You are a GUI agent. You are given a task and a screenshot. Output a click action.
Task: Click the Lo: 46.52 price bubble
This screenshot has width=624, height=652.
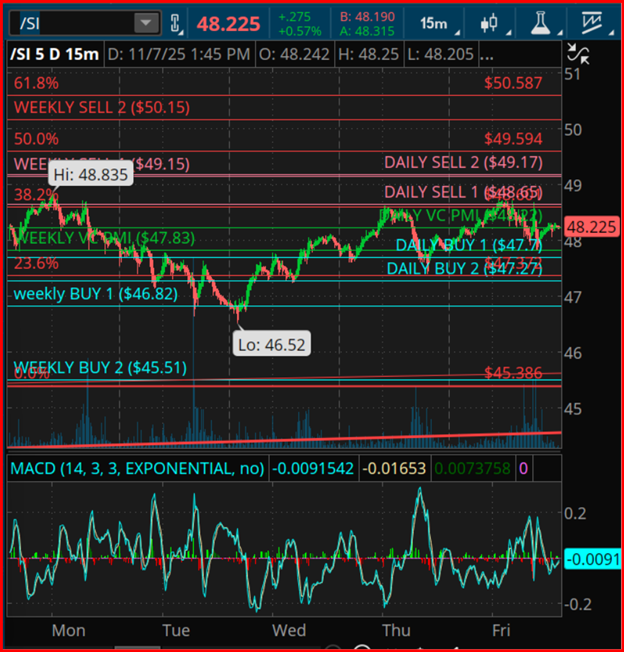point(271,344)
